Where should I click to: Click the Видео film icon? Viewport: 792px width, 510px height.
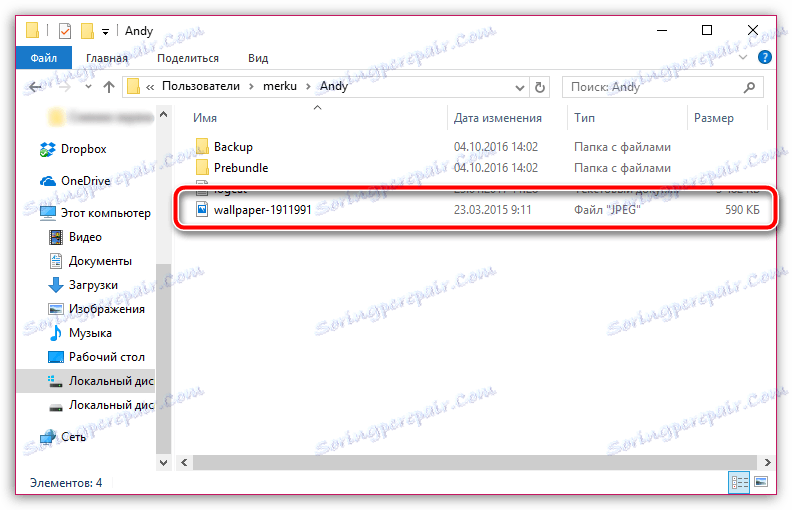56,237
